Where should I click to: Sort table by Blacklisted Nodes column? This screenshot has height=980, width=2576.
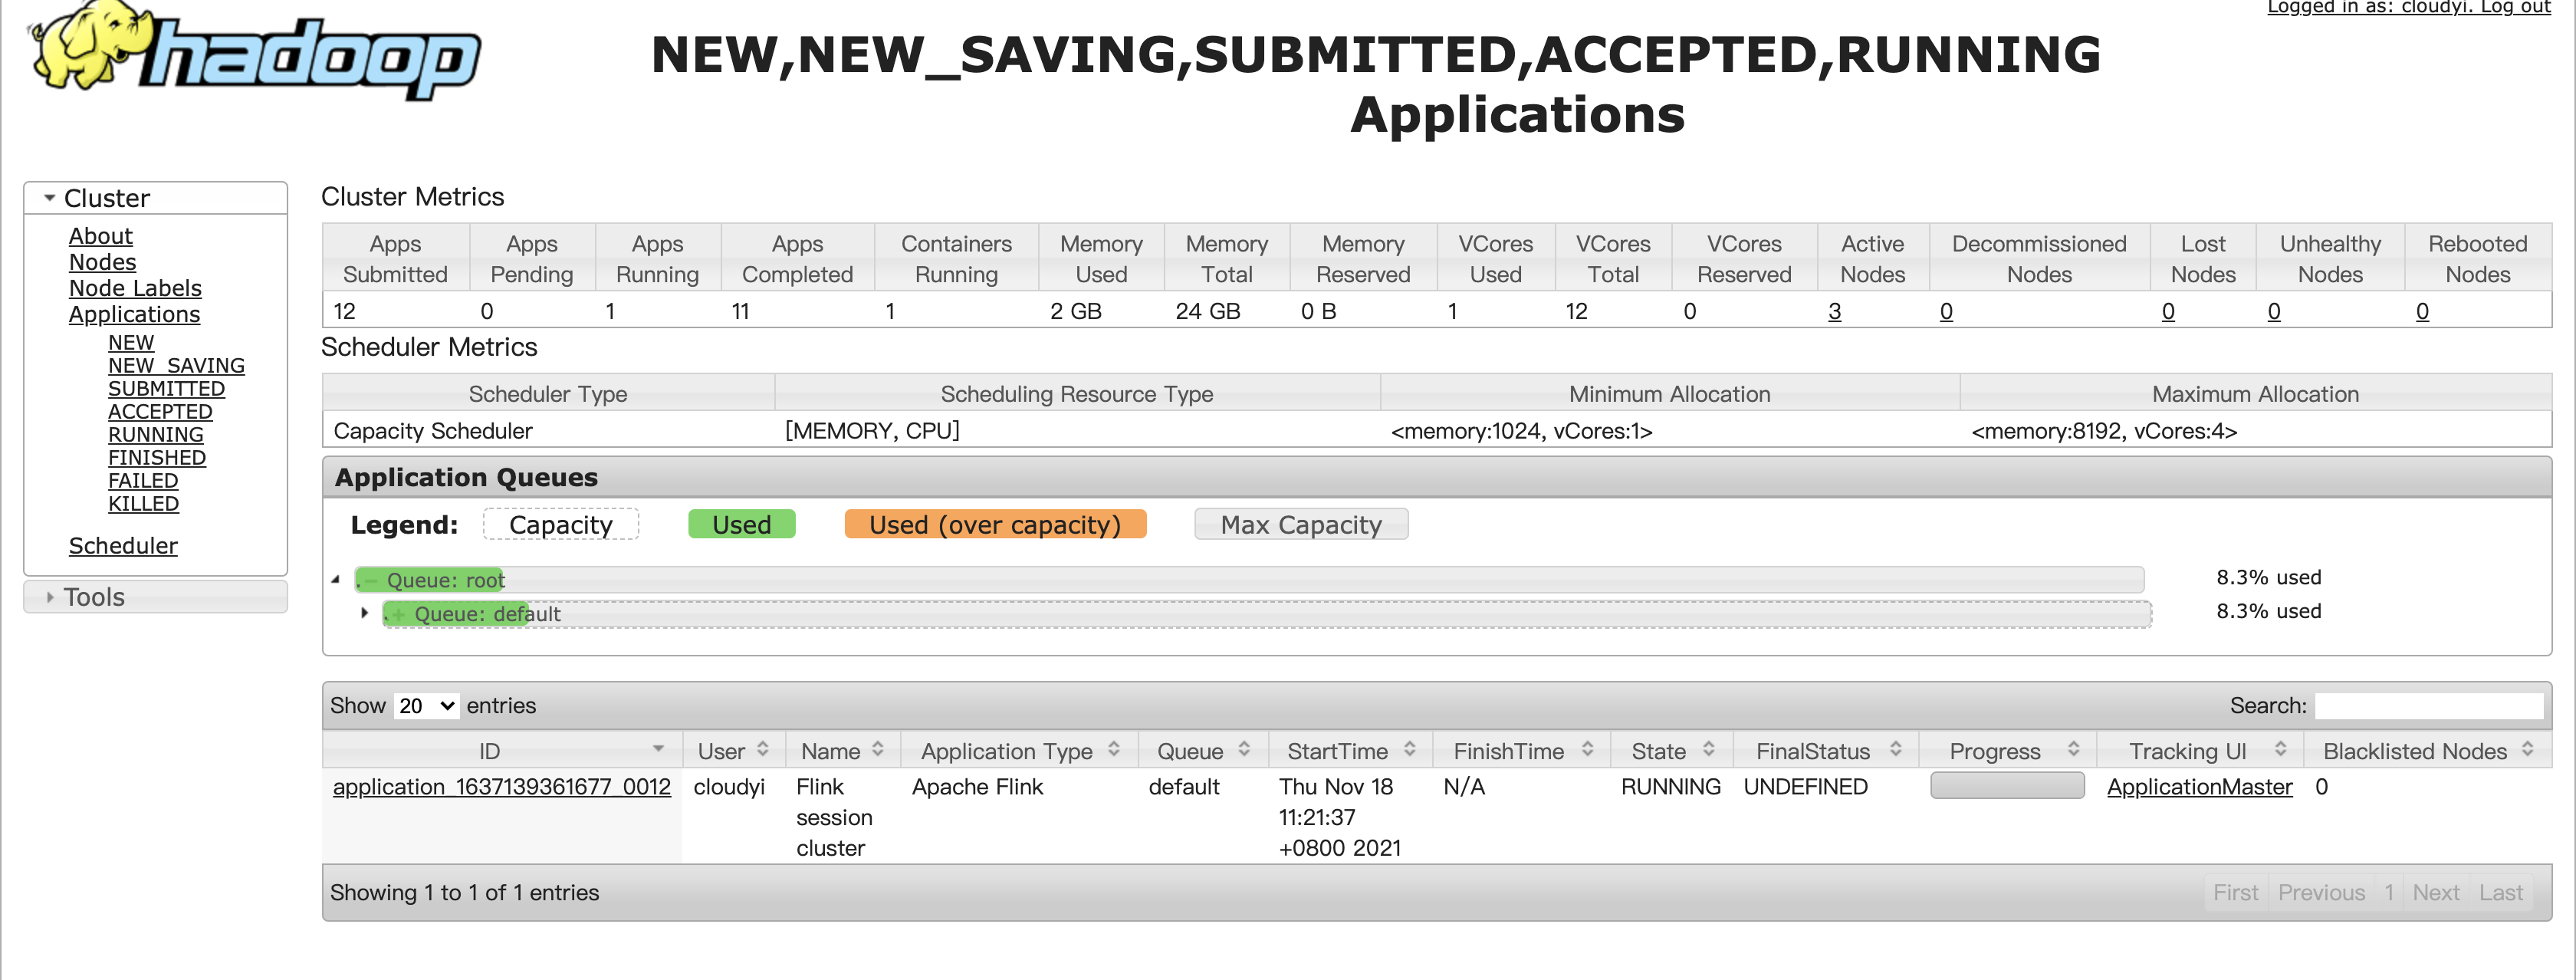click(2428, 751)
